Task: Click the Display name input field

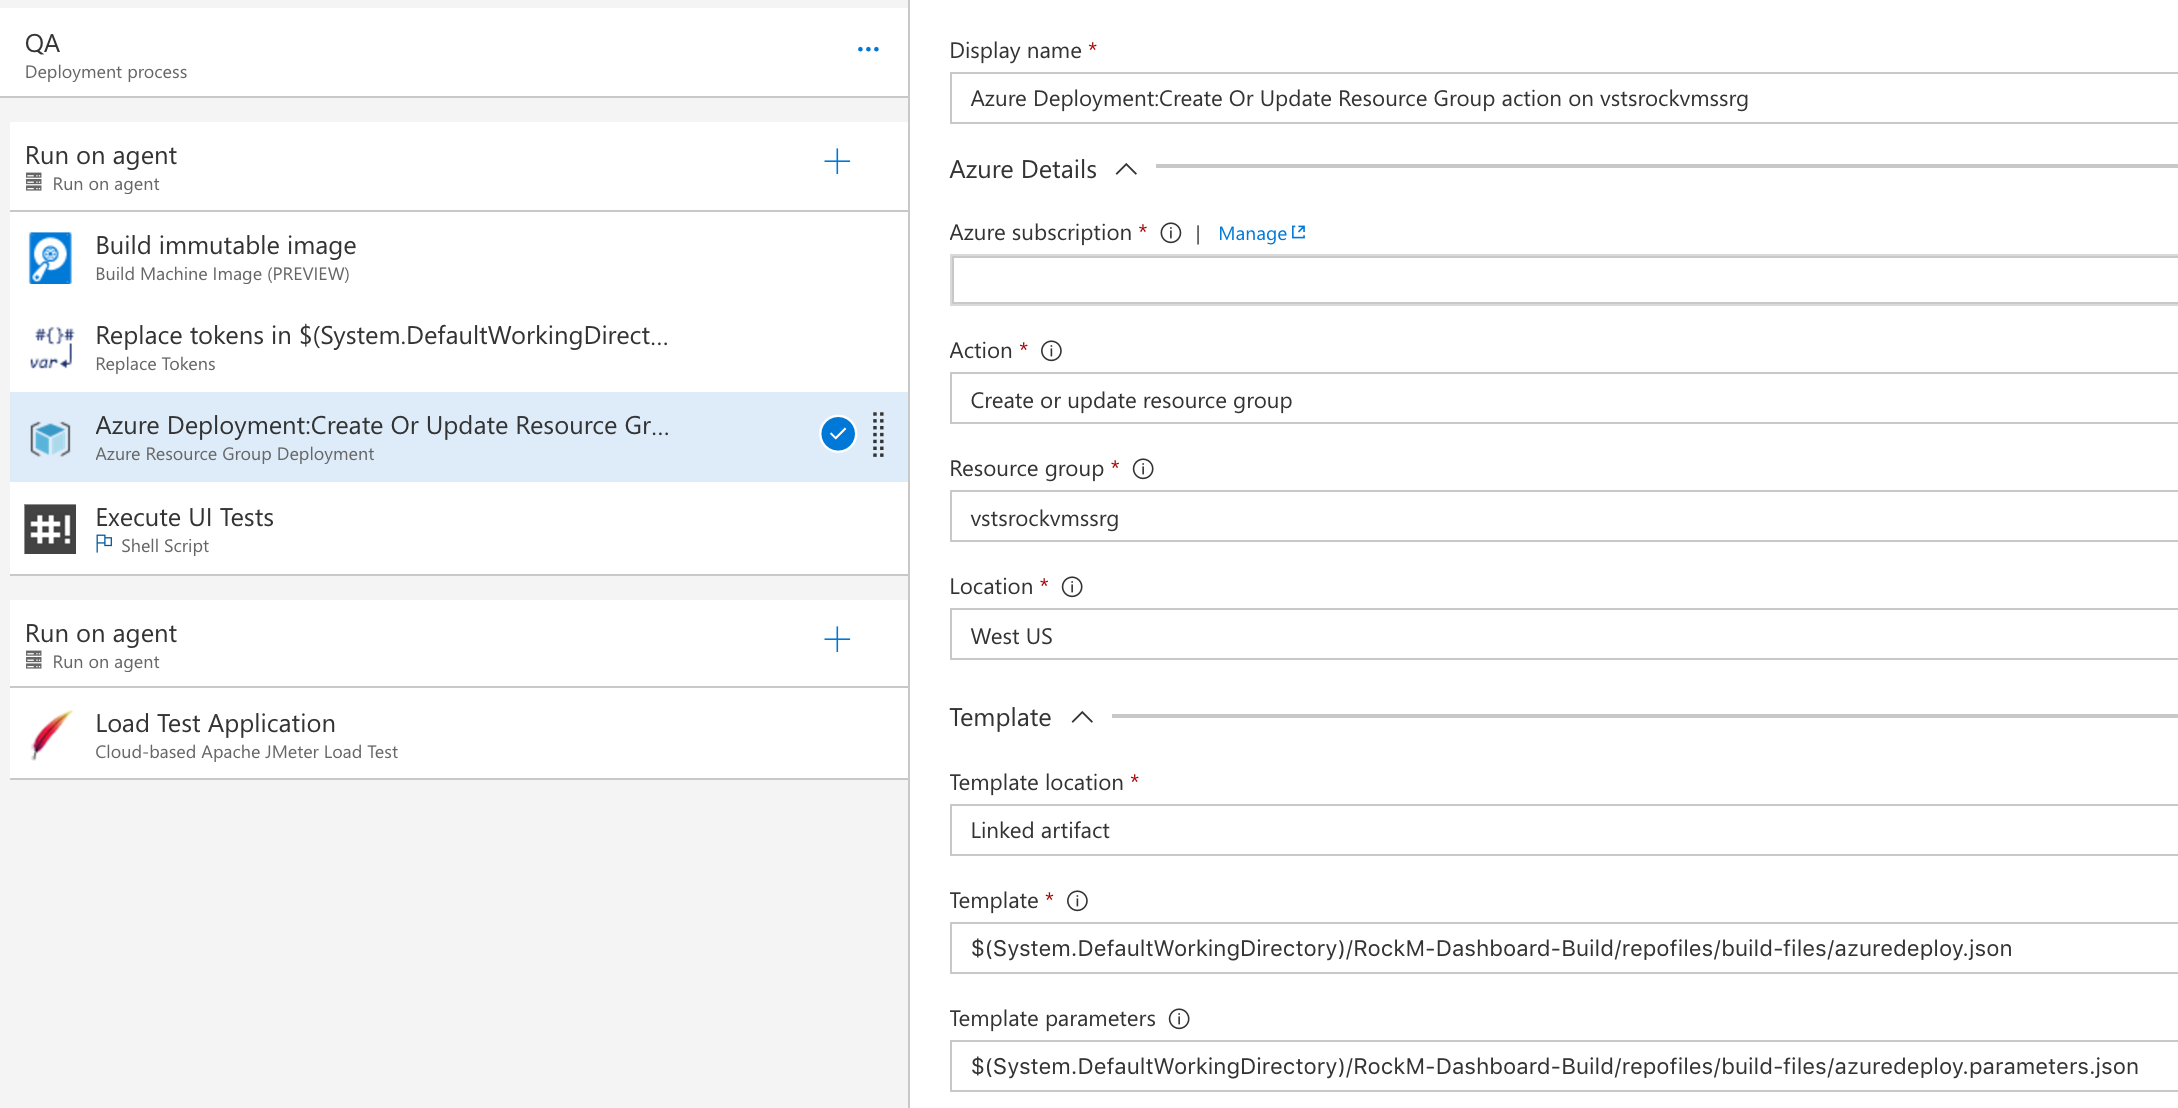Action: [1560, 98]
